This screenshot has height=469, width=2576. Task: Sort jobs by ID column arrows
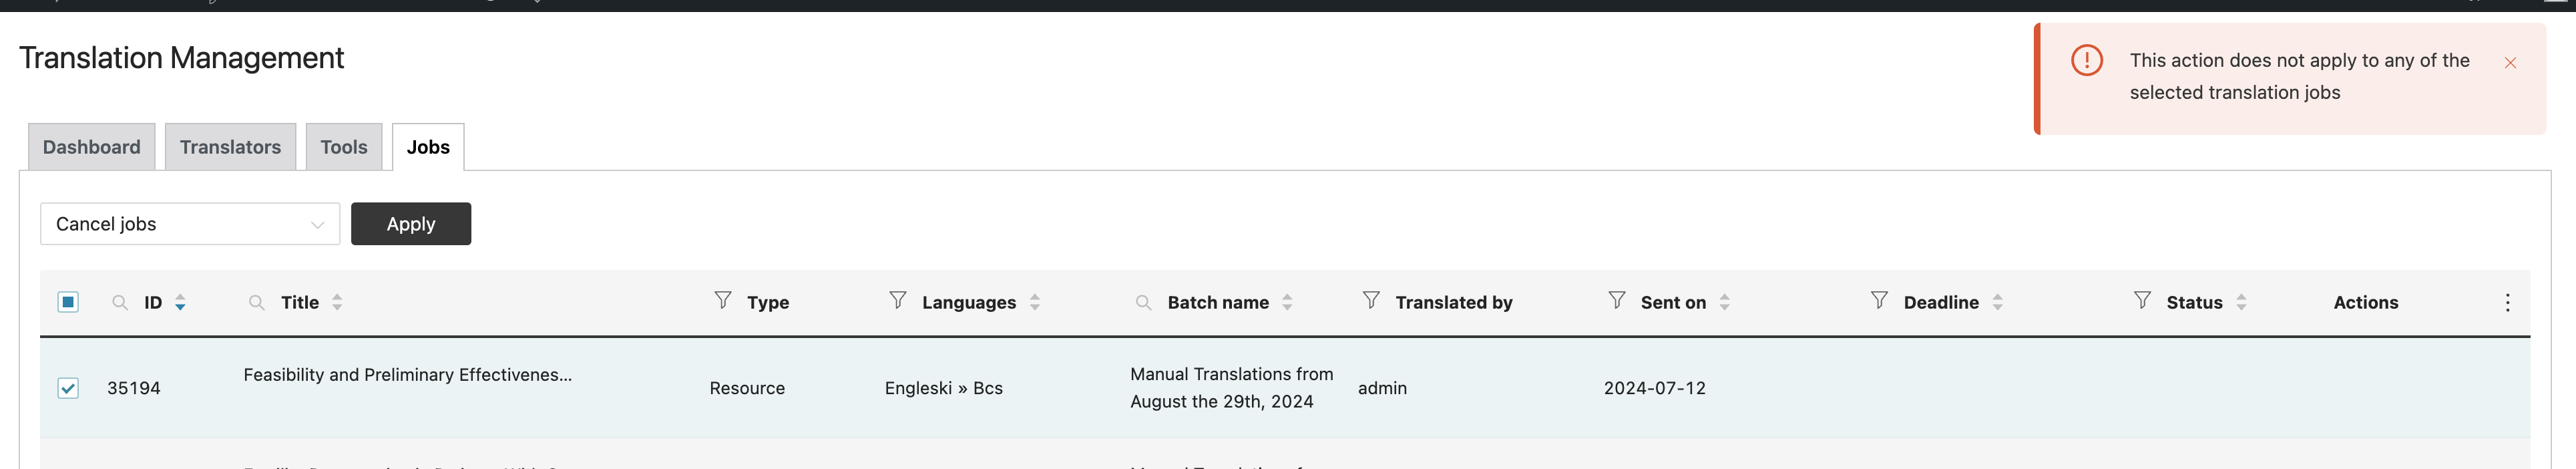(180, 302)
